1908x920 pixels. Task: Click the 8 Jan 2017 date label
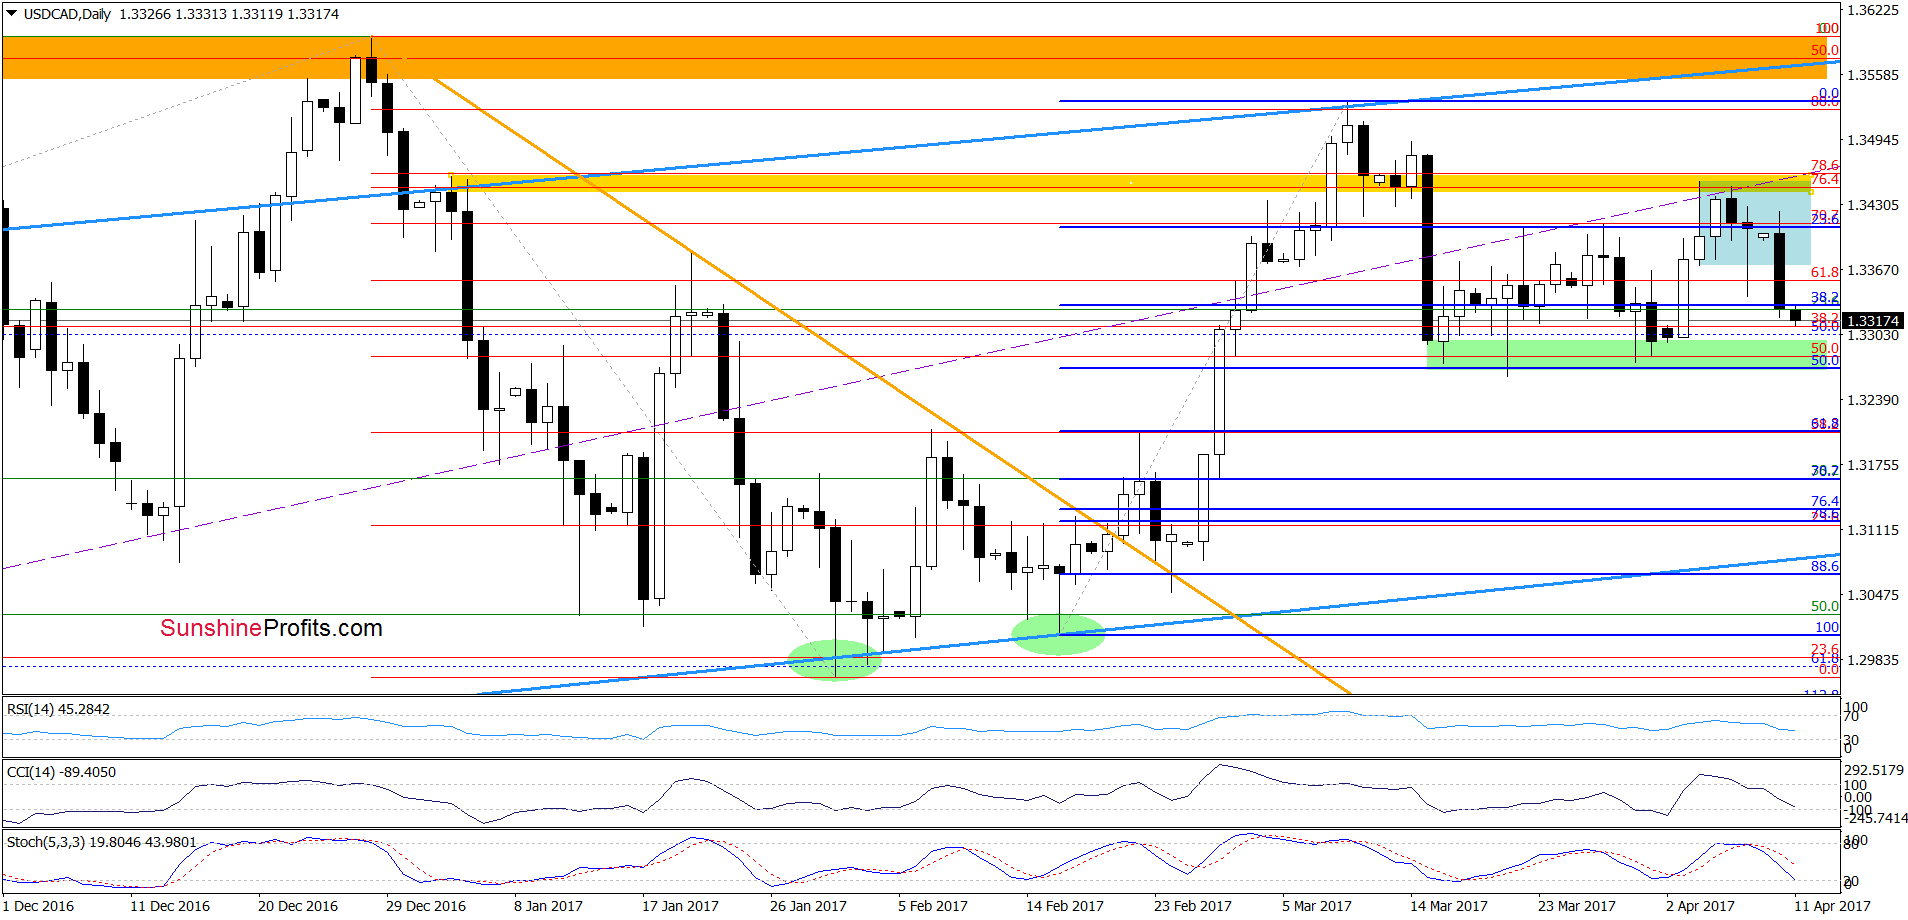(x=548, y=906)
